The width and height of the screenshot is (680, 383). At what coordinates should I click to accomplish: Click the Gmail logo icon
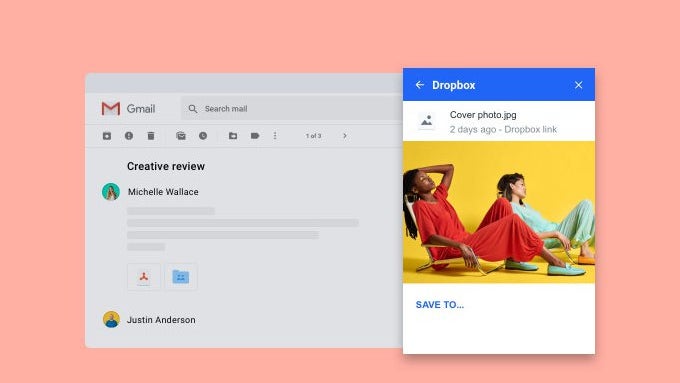coord(111,108)
